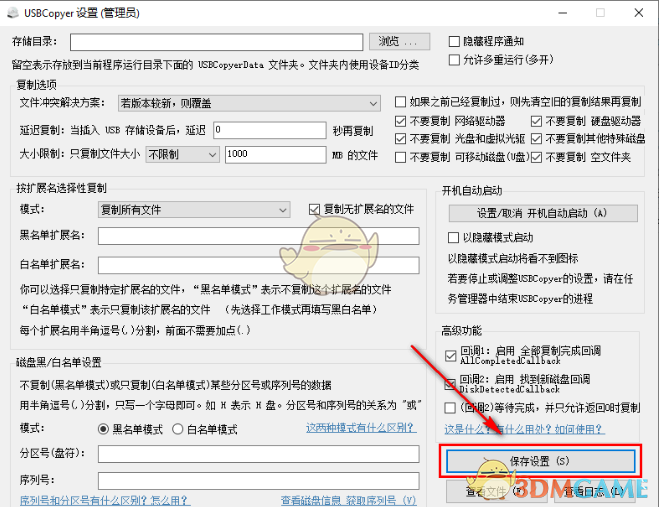Open 这两种模式有什么区别? link

[361, 428]
